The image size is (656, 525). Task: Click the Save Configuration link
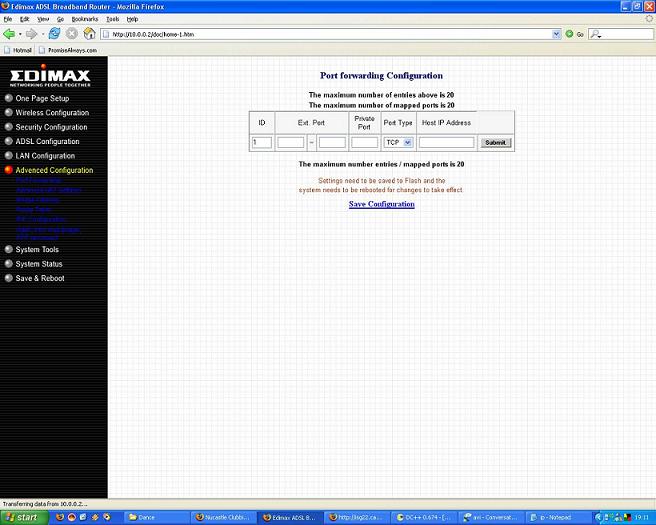(x=381, y=204)
